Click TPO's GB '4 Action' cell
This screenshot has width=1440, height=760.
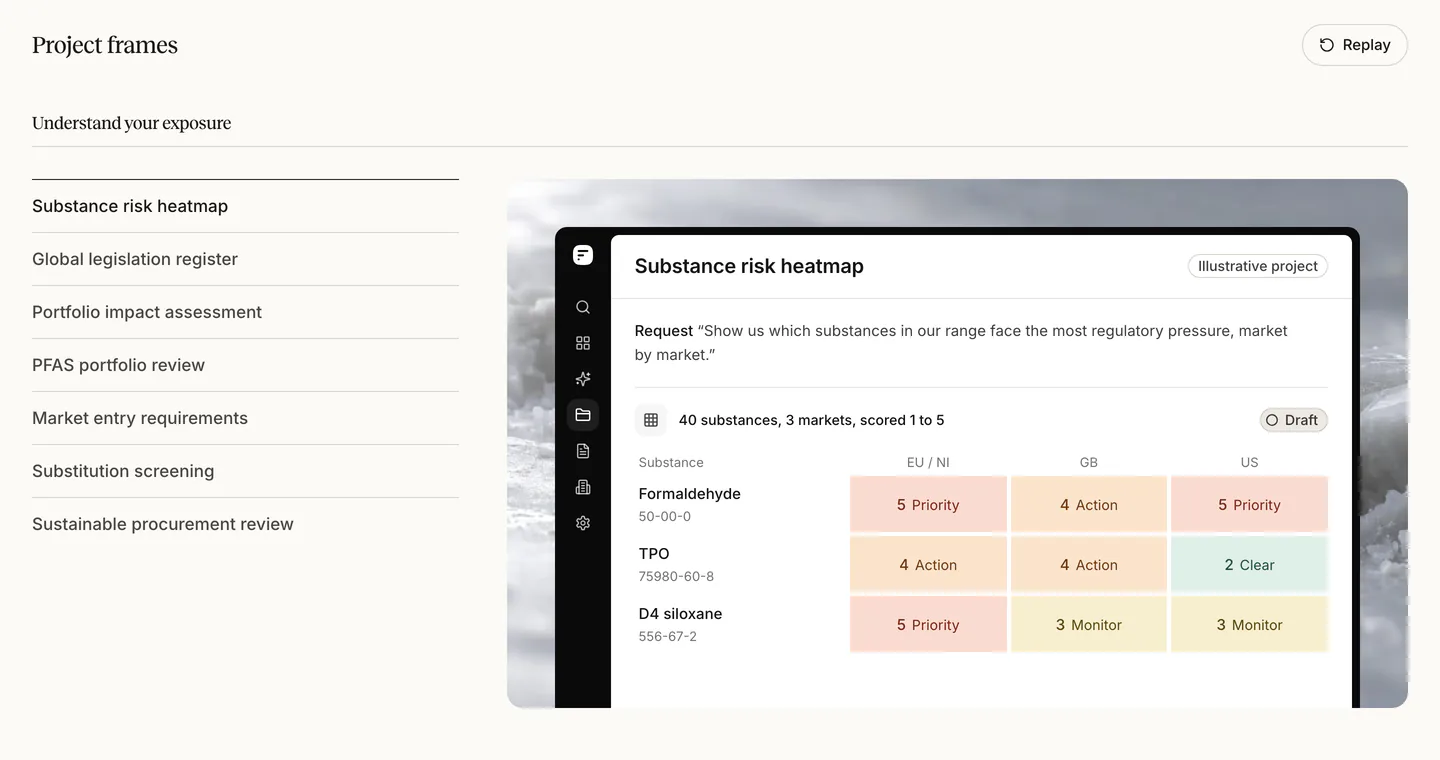tap(1089, 564)
